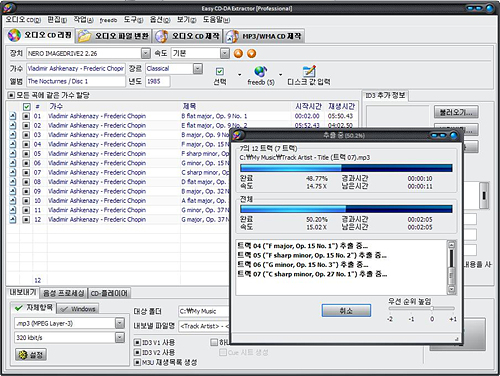This screenshot has height=376, width=500.
Task: Toggle the select-all tracks header checkbox
Action: tap(27, 107)
